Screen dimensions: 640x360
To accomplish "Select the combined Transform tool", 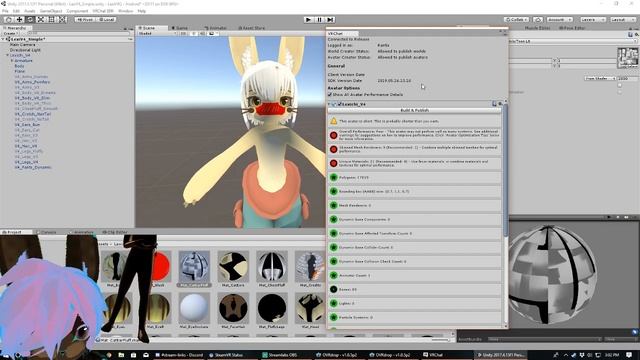I will tap(62, 20).
